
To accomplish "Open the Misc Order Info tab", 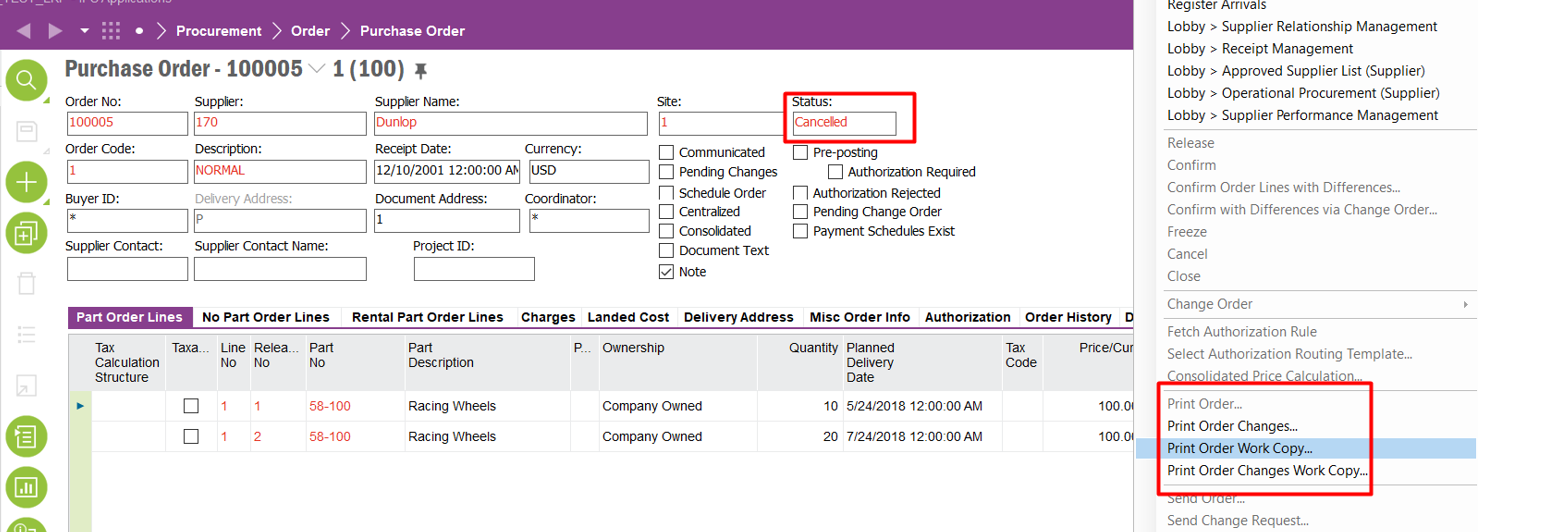I will pyautogui.click(x=860, y=317).
